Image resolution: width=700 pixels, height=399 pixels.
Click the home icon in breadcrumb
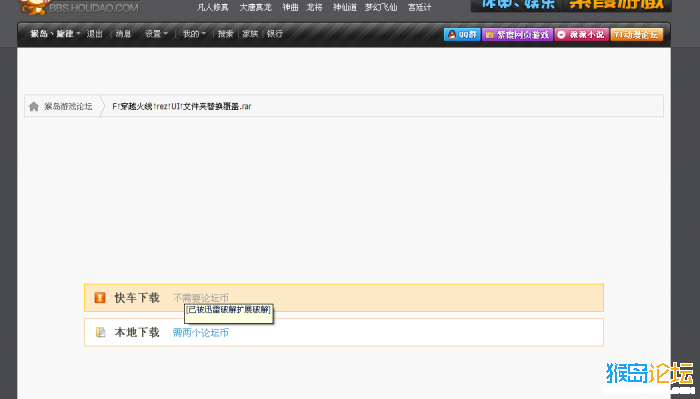pos(33,106)
